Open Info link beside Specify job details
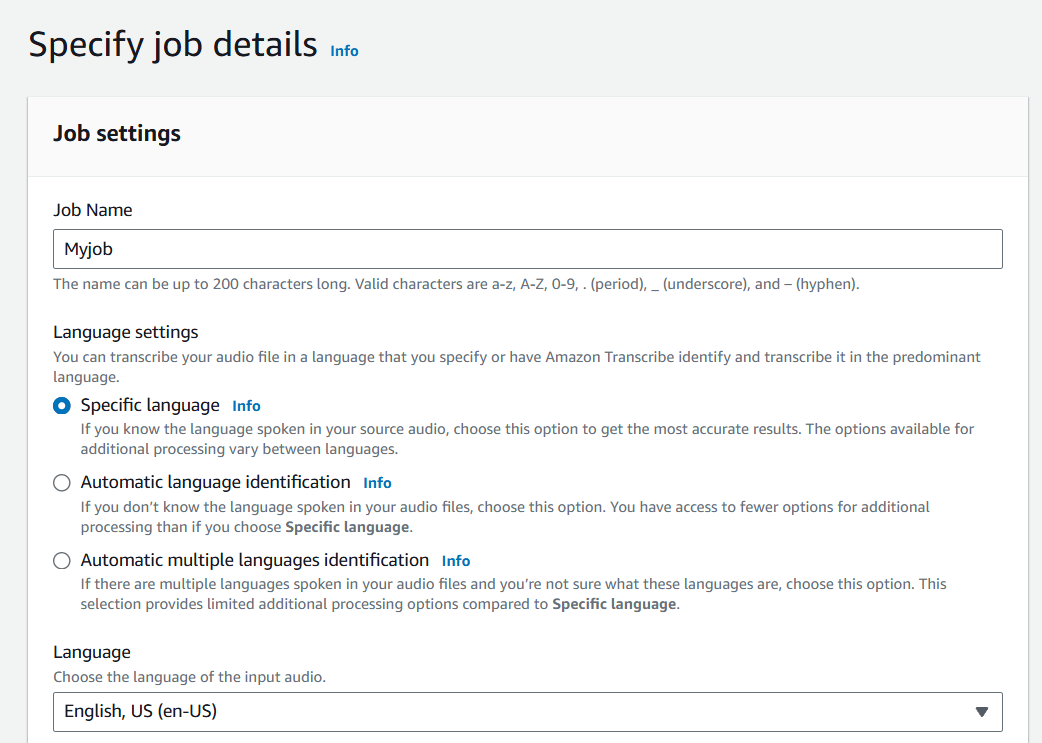 click(x=344, y=51)
